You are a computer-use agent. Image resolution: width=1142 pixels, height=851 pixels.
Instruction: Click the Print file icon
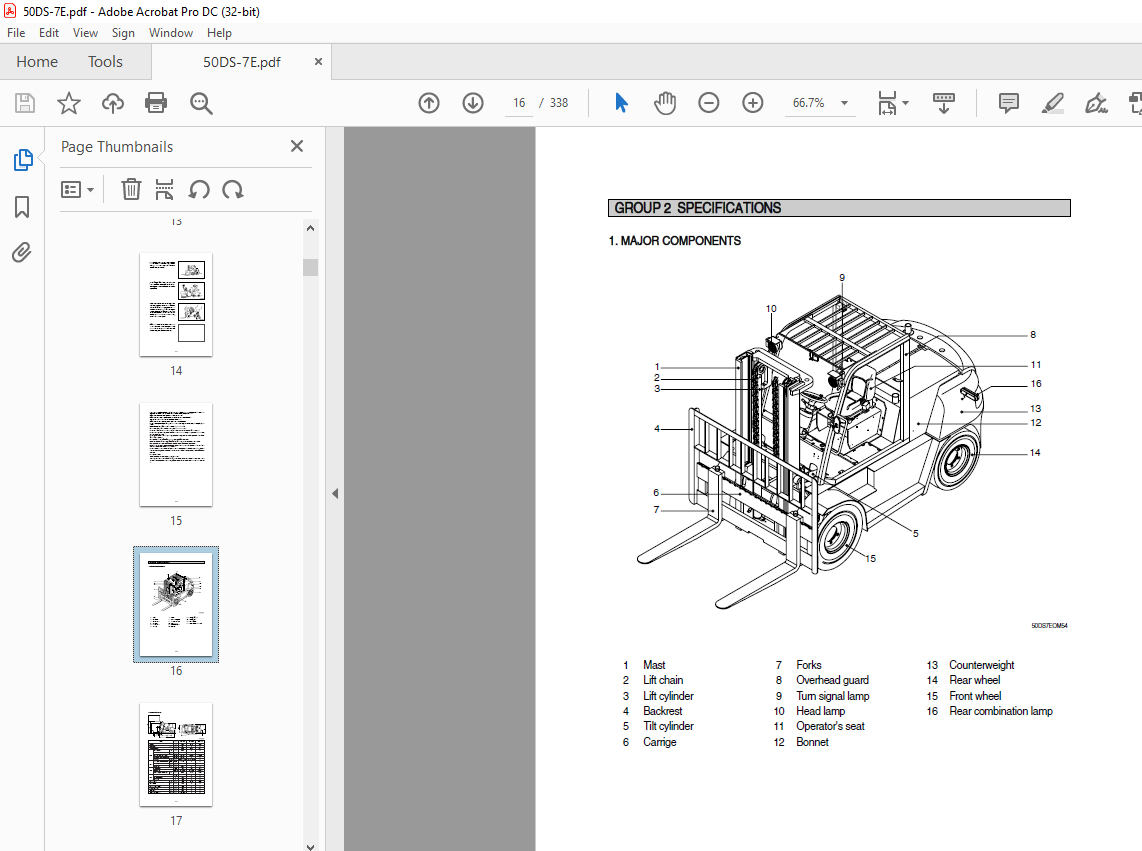coord(156,103)
